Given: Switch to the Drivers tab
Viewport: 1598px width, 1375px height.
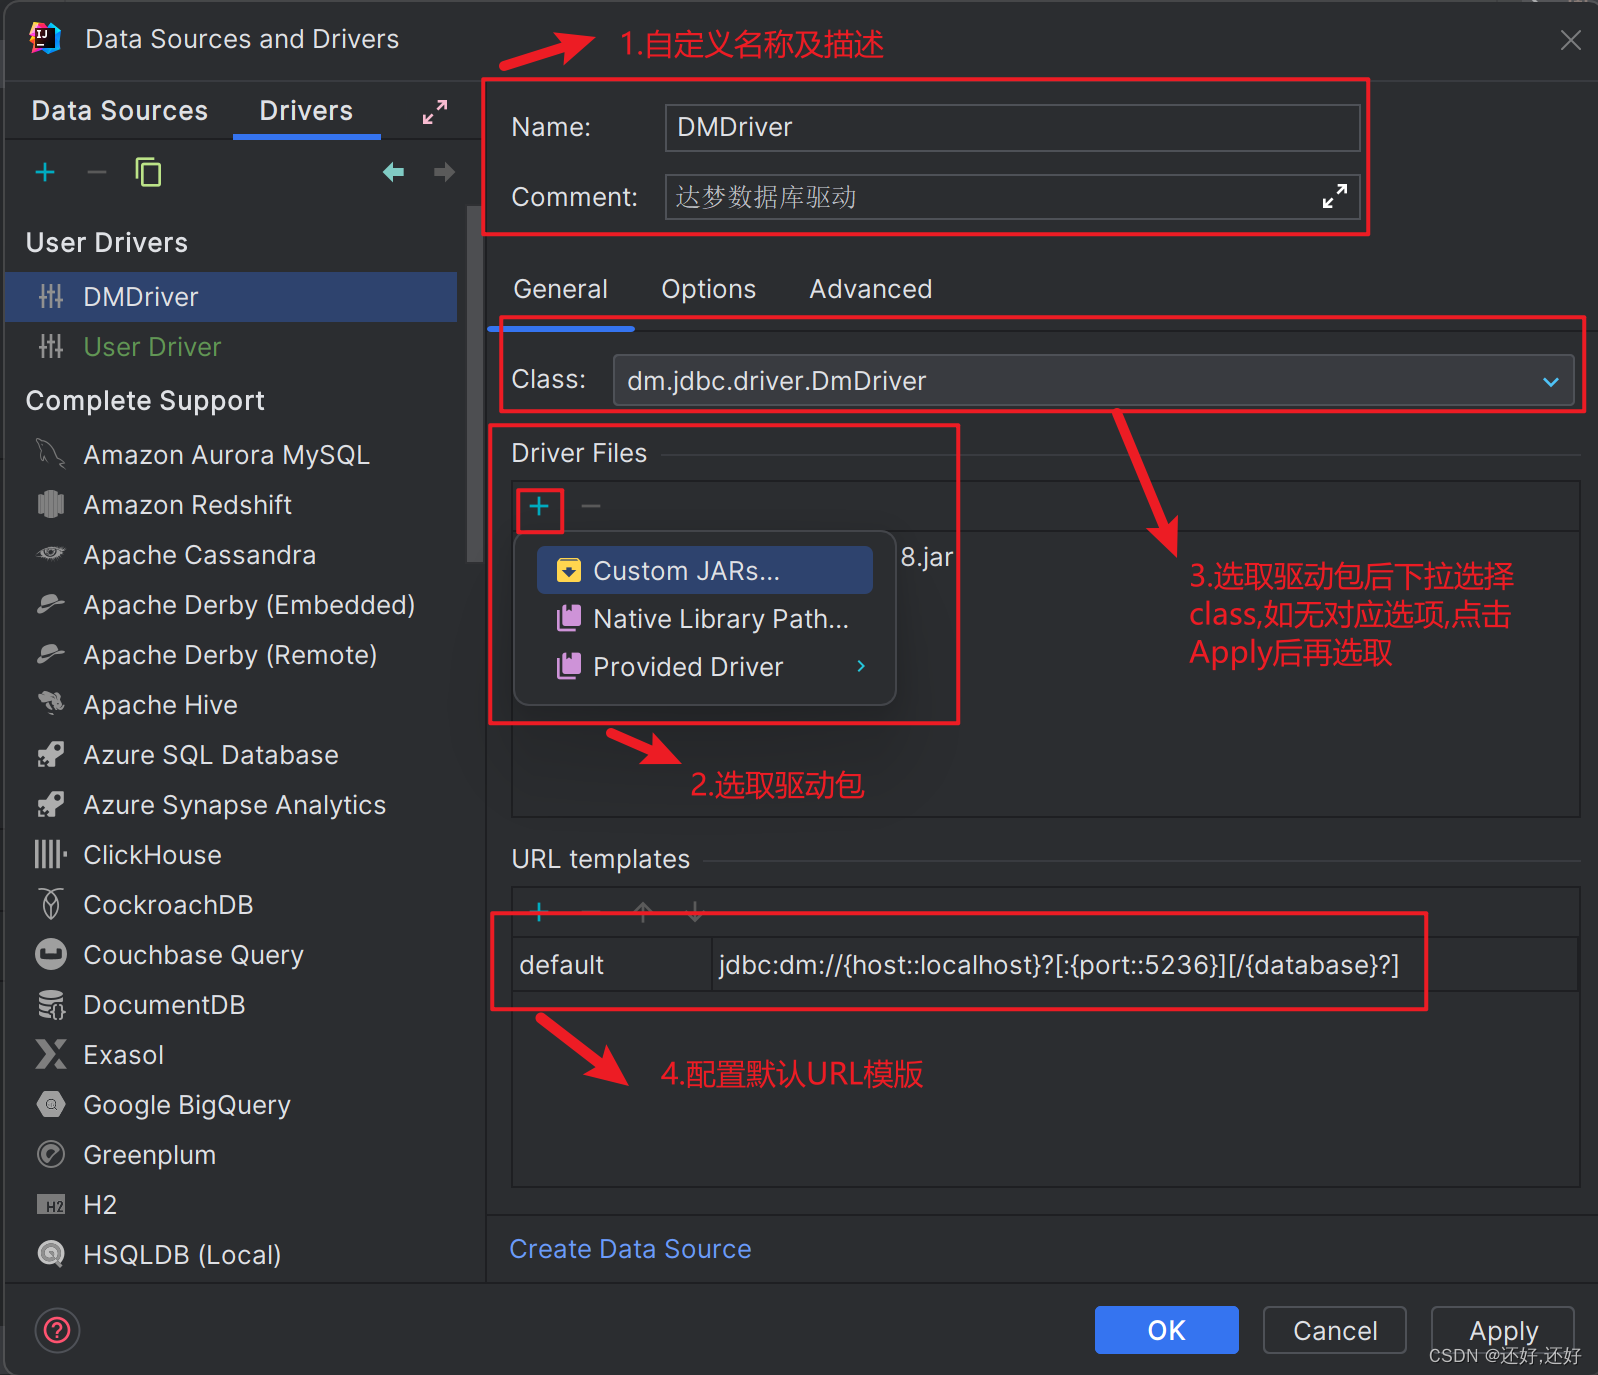Looking at the screenshot, I should (306, 110).
